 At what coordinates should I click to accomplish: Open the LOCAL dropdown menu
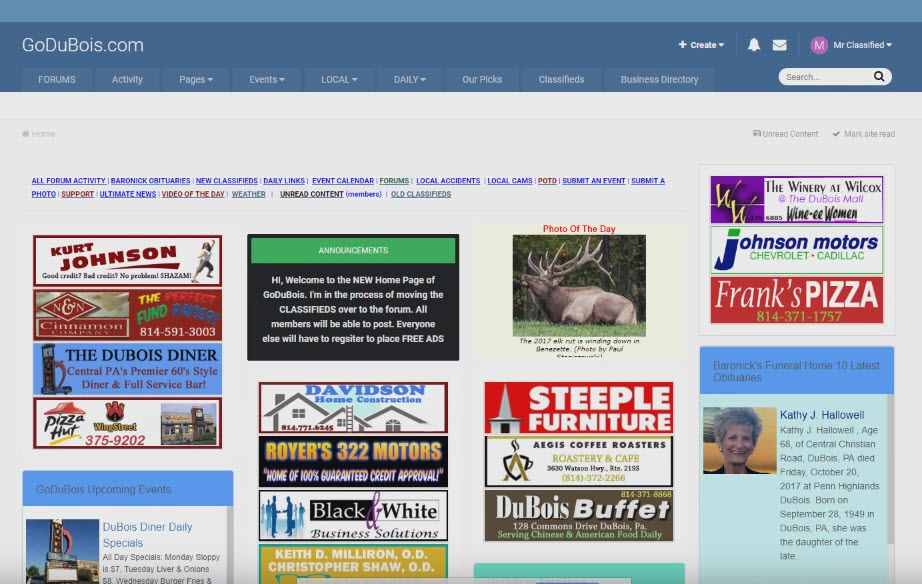[340, 79]
